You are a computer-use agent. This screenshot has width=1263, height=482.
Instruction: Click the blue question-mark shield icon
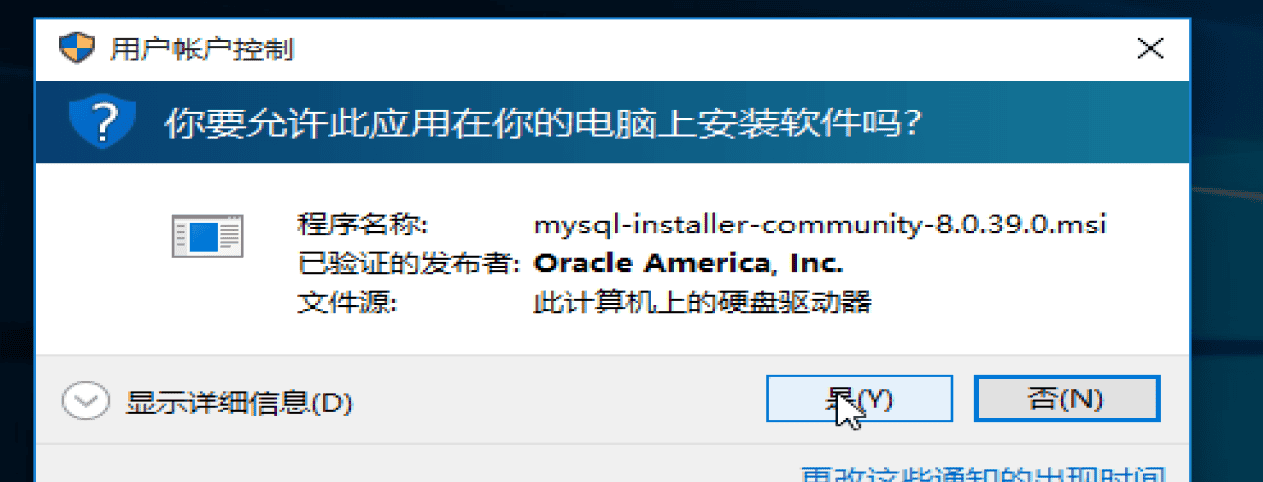tap(102, 123)
